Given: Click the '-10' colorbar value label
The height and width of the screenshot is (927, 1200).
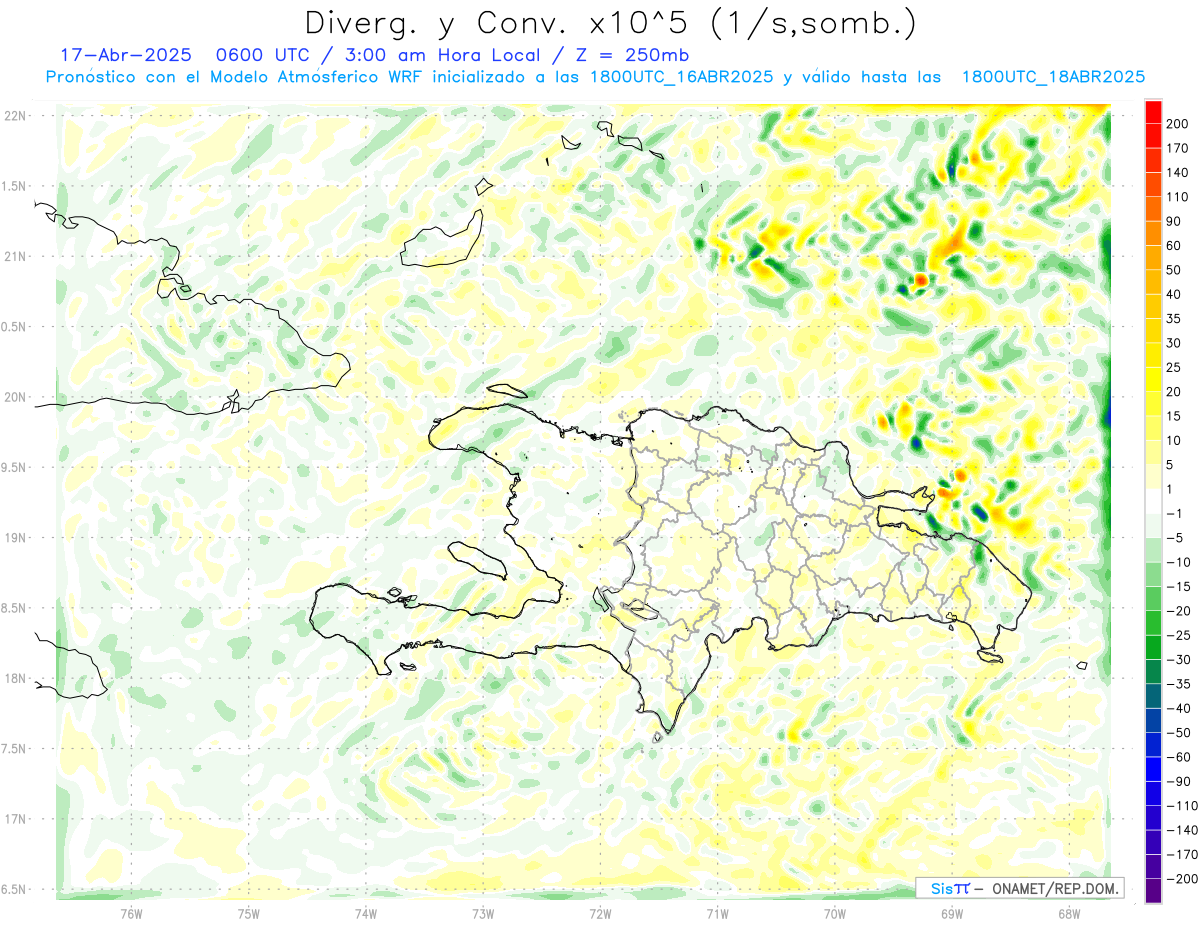Looking at the screenshot, I should point(1178,562).
